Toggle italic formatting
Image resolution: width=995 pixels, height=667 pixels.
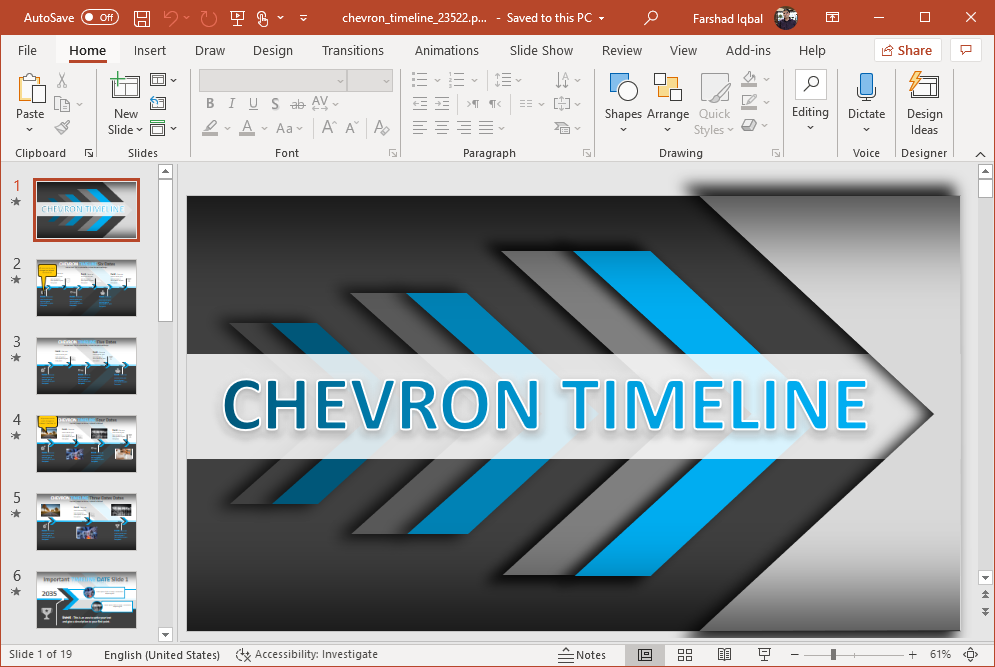point(231,103)
